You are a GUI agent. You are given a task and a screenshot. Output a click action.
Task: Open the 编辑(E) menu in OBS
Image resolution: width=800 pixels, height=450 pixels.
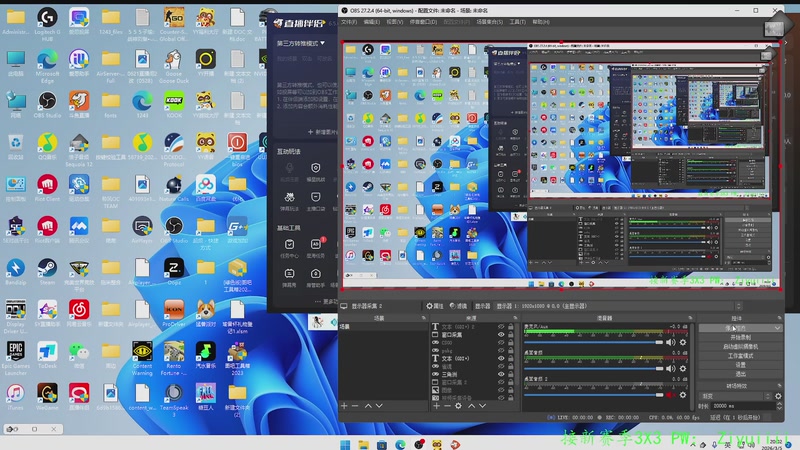point(372,22)
